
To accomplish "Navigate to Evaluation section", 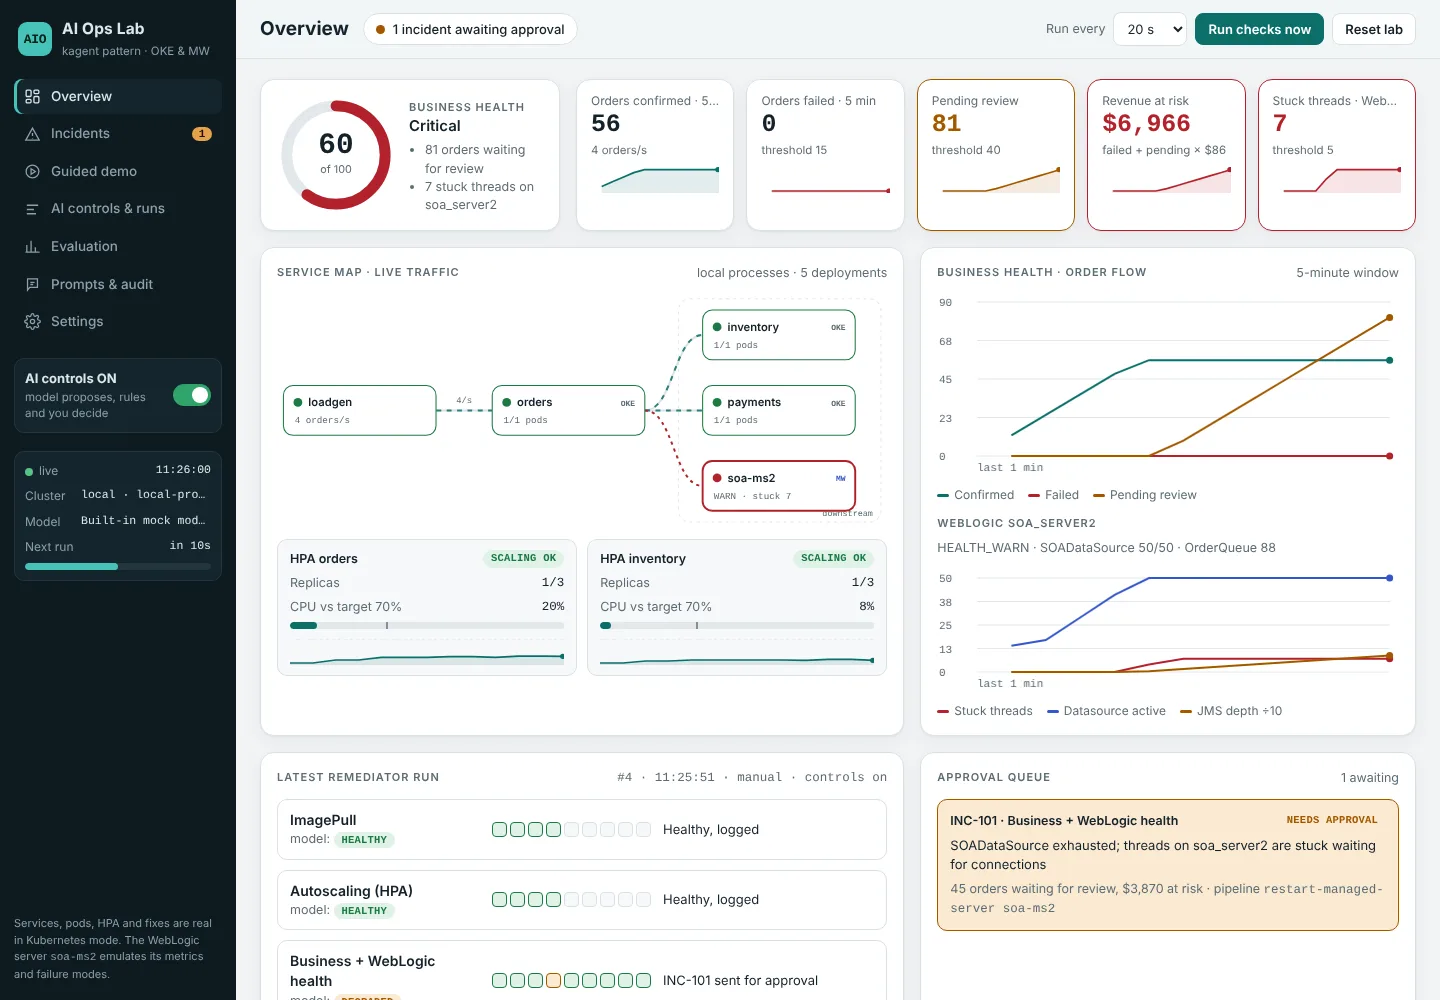I will (118, 247).
